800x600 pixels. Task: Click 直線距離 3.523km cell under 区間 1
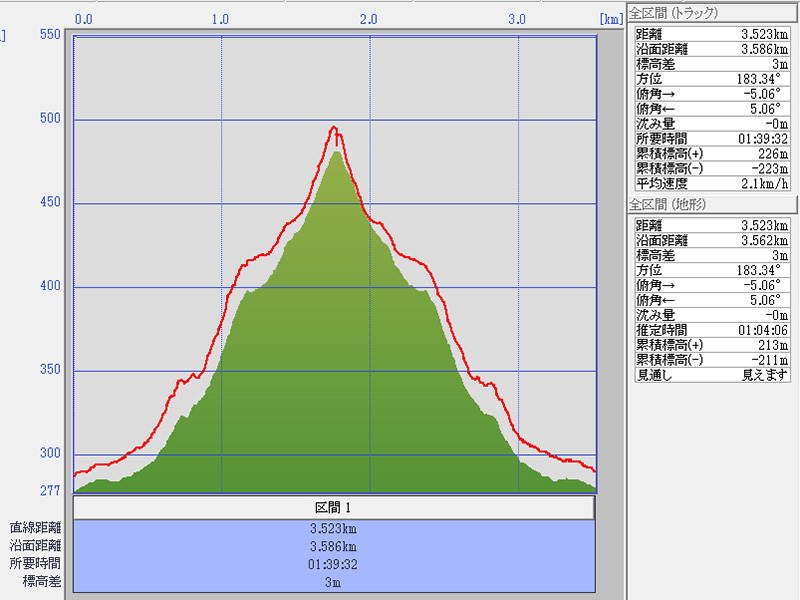pyautogui.click(x=335, y=529)
